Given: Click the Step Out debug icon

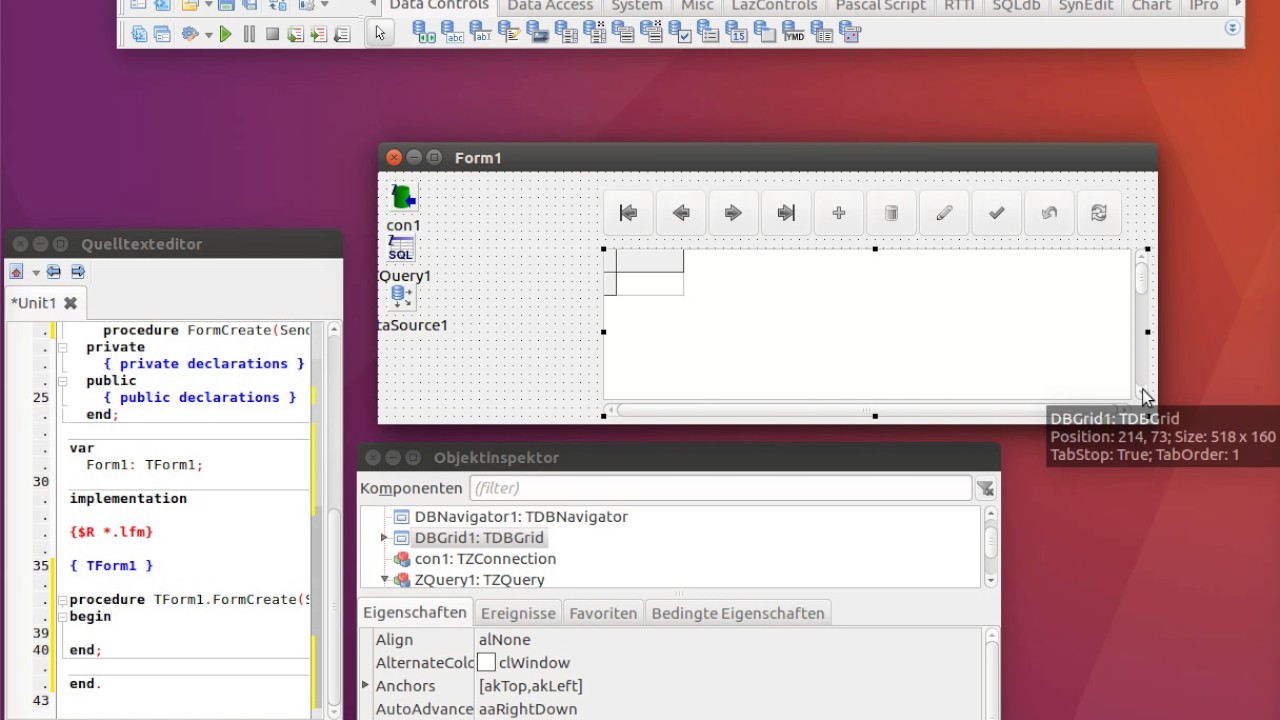Looking at the screenshot, I should pyautogui.click(x=342, y=34).
